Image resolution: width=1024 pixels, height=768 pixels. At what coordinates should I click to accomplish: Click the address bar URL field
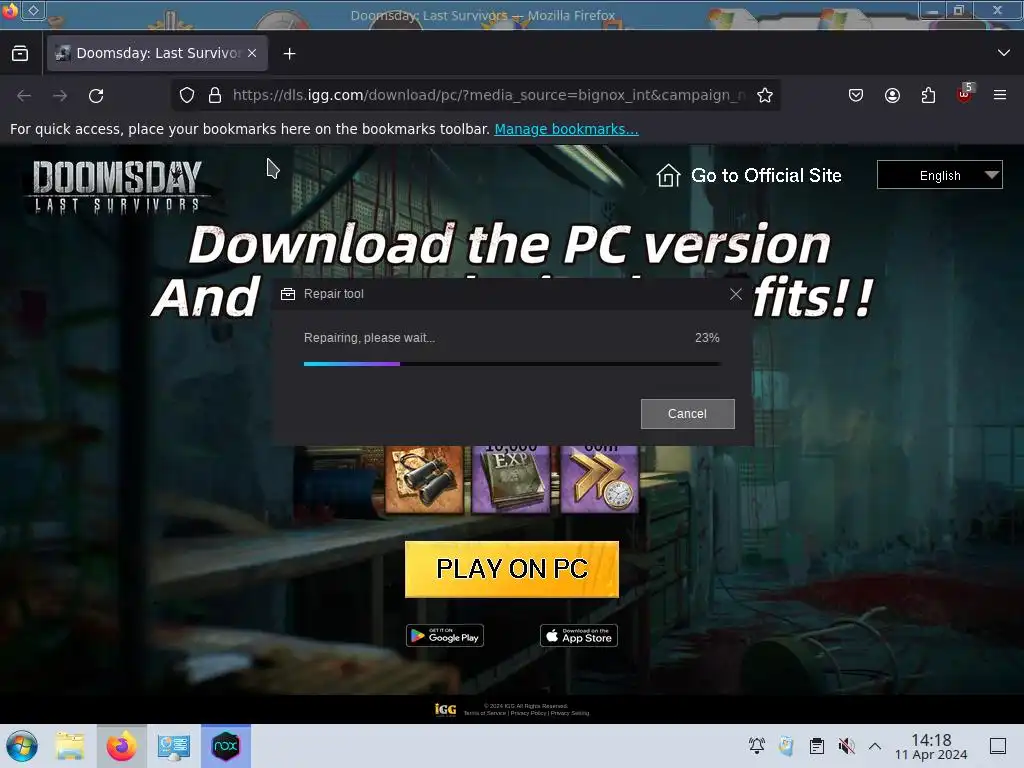(488, 95)
